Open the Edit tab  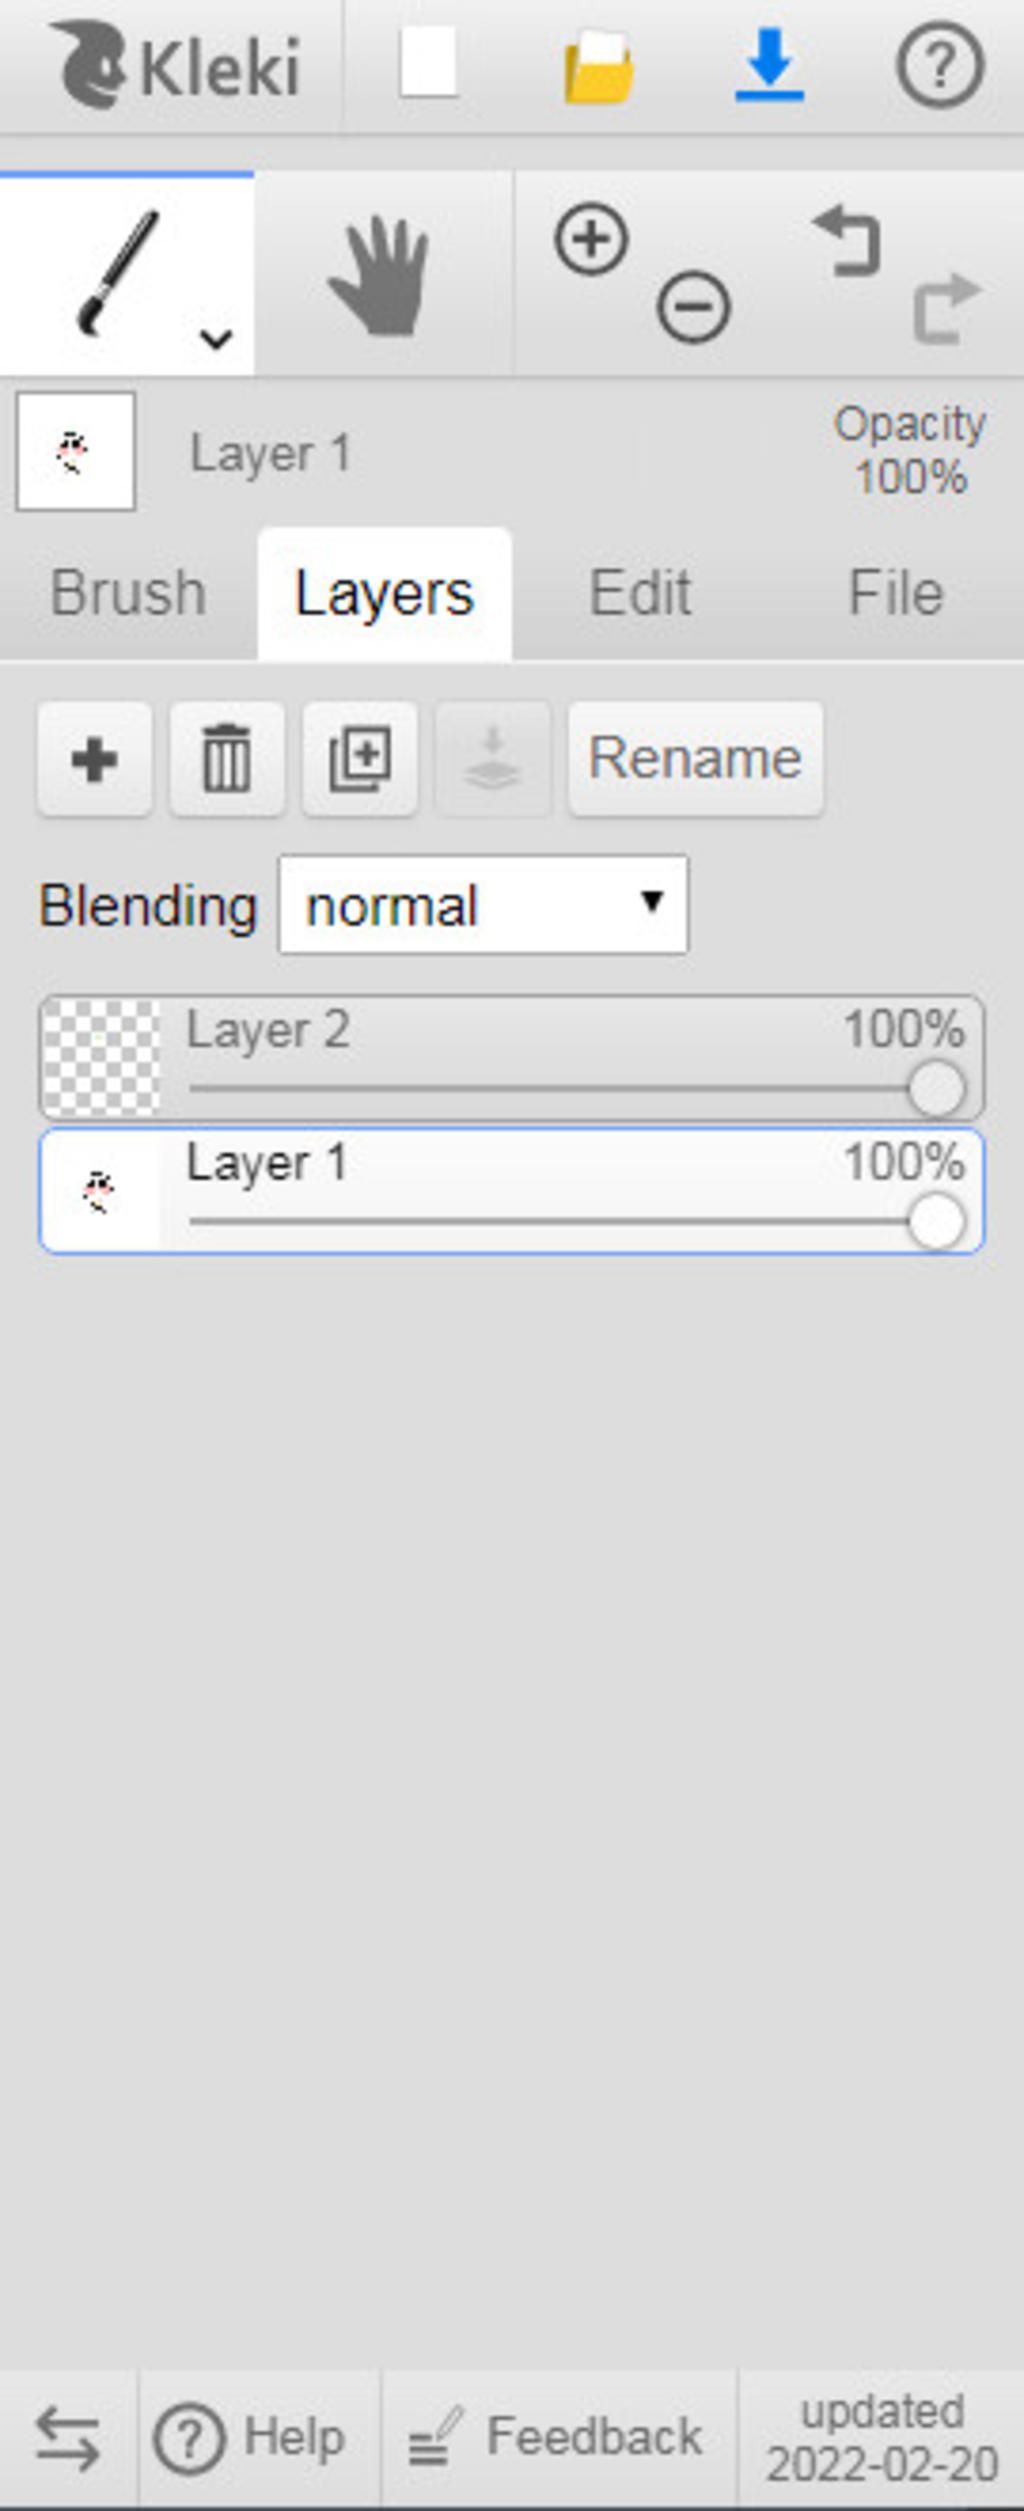coord(640,593)
